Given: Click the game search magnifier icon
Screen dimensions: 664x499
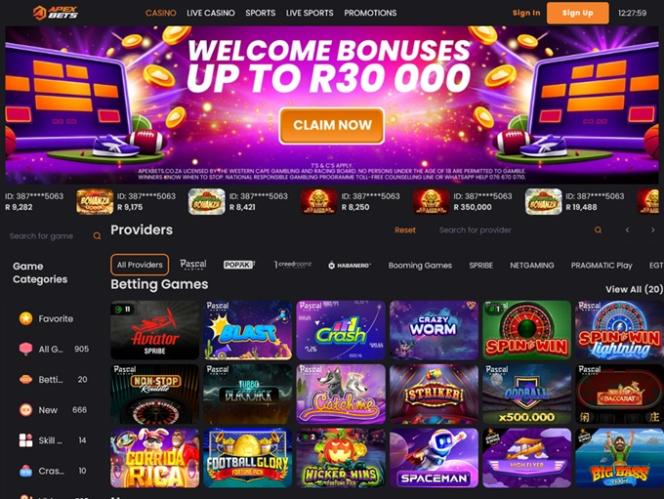Looking at the screenshot, I should [x=97, y=236].
